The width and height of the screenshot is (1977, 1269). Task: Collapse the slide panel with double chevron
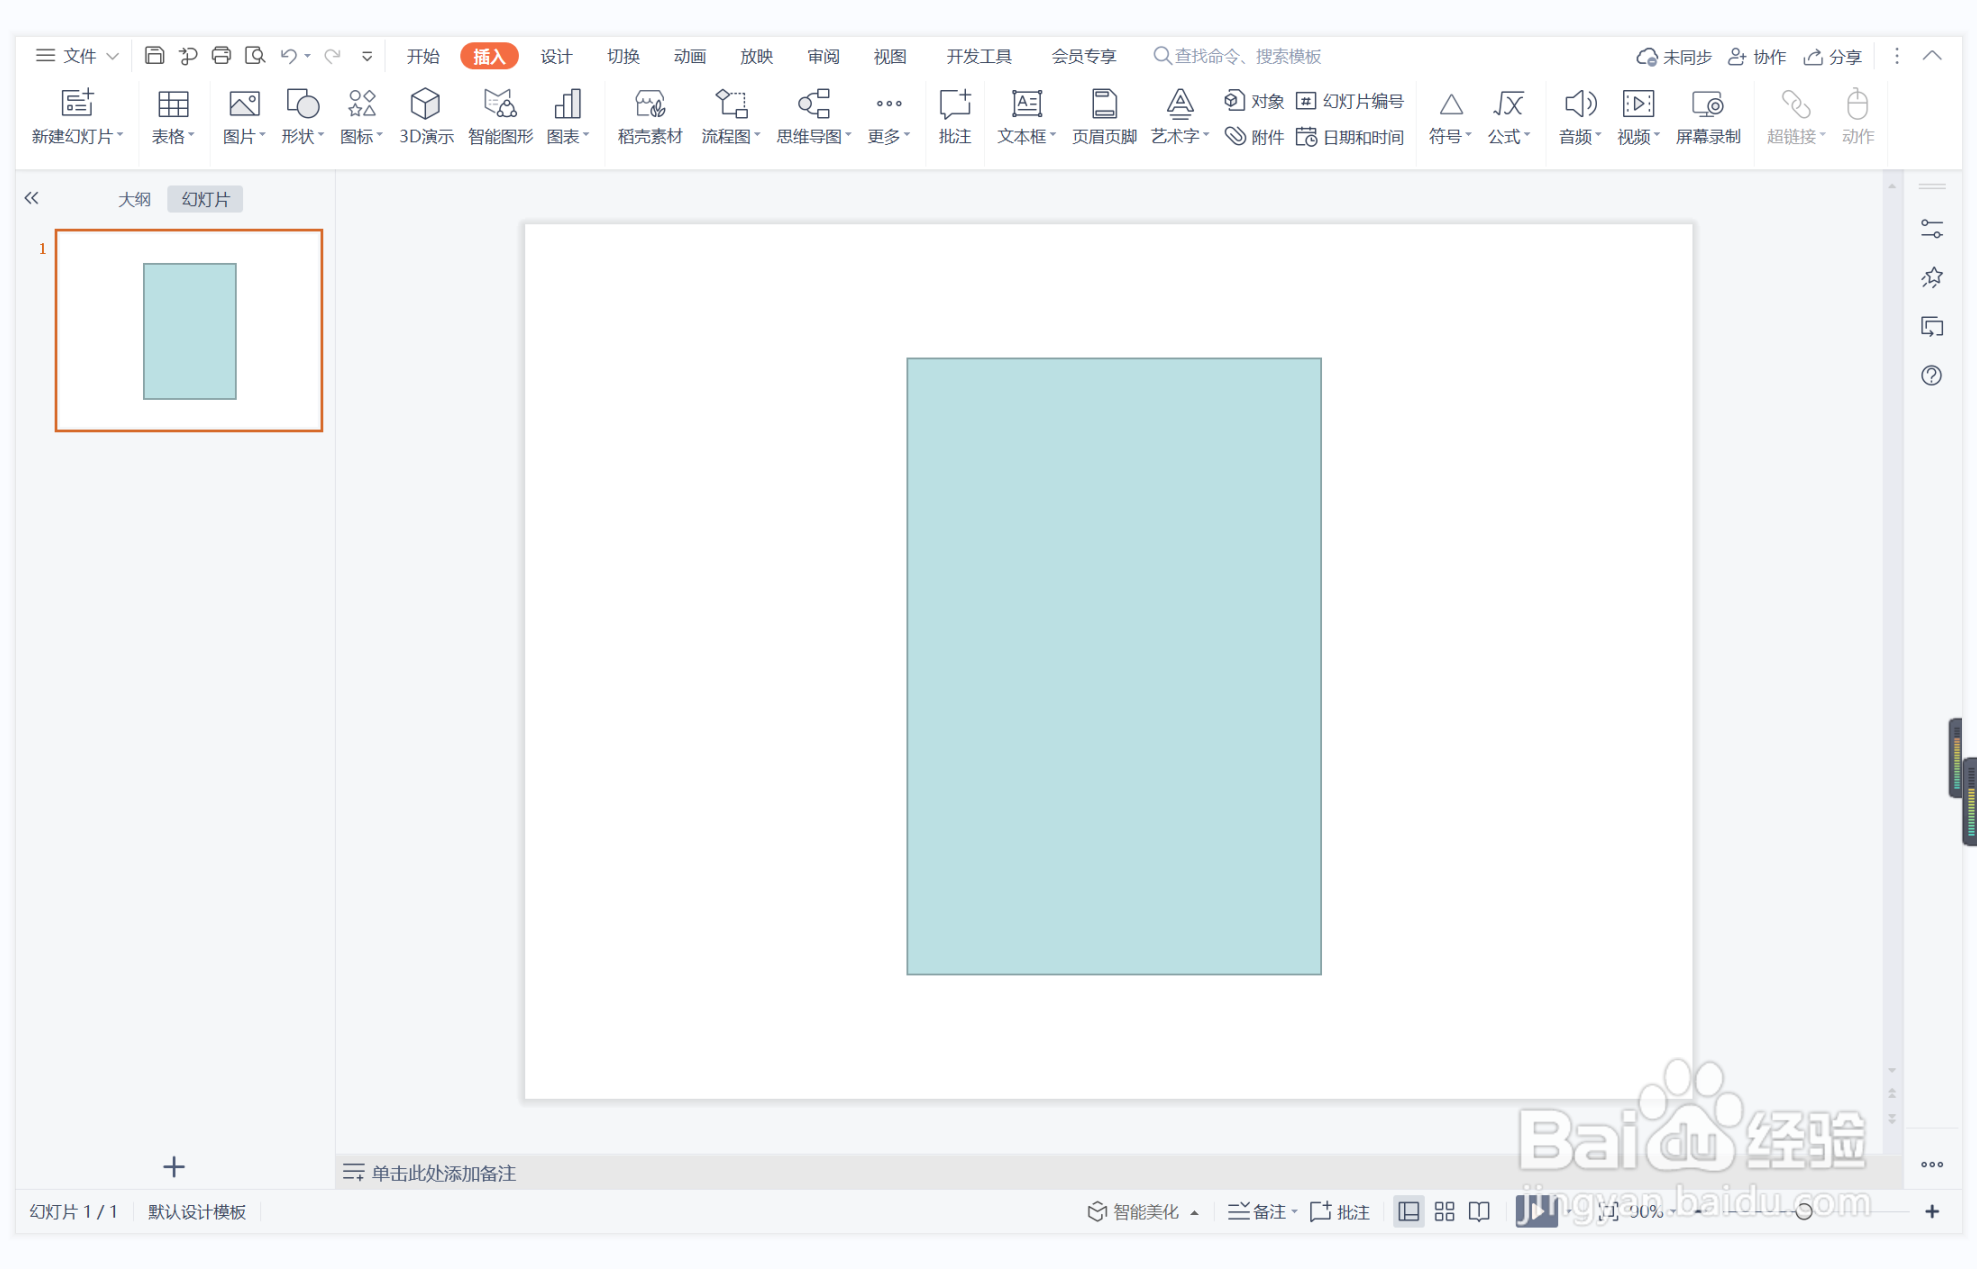pyautogui.click(x=32, y=198)
